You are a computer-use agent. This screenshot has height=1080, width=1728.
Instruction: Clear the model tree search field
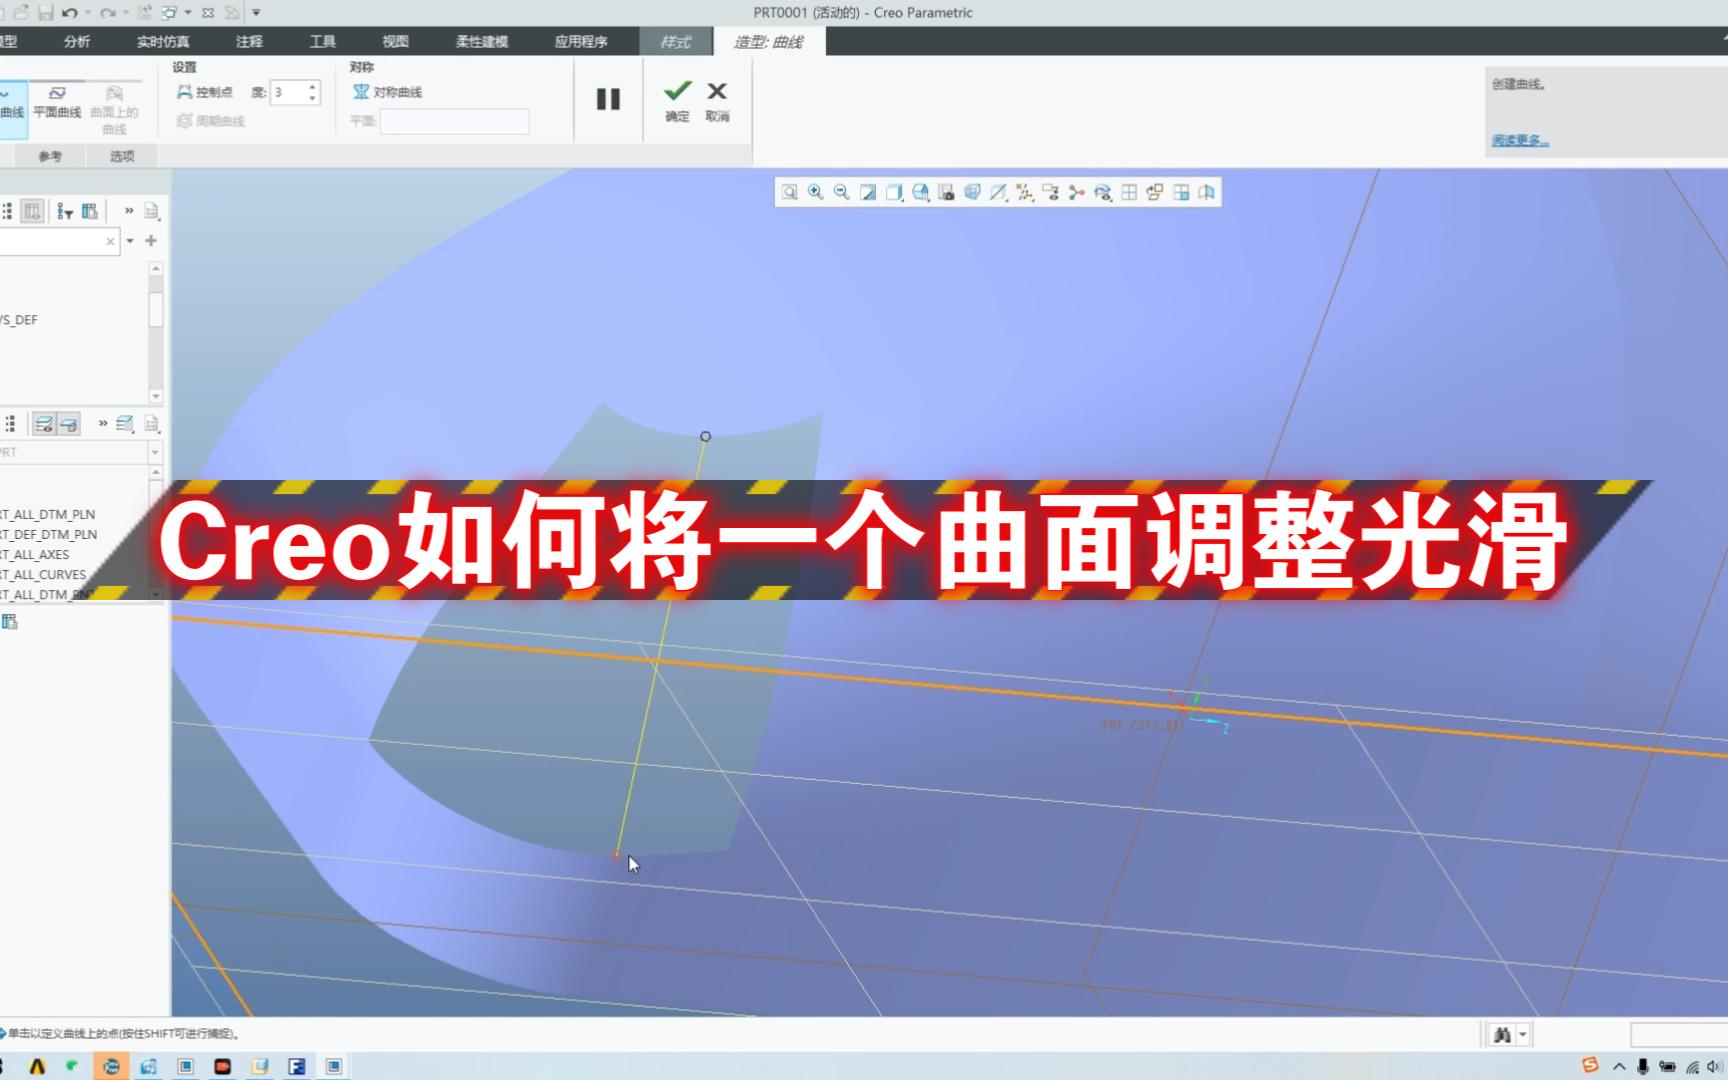[110, 241]
